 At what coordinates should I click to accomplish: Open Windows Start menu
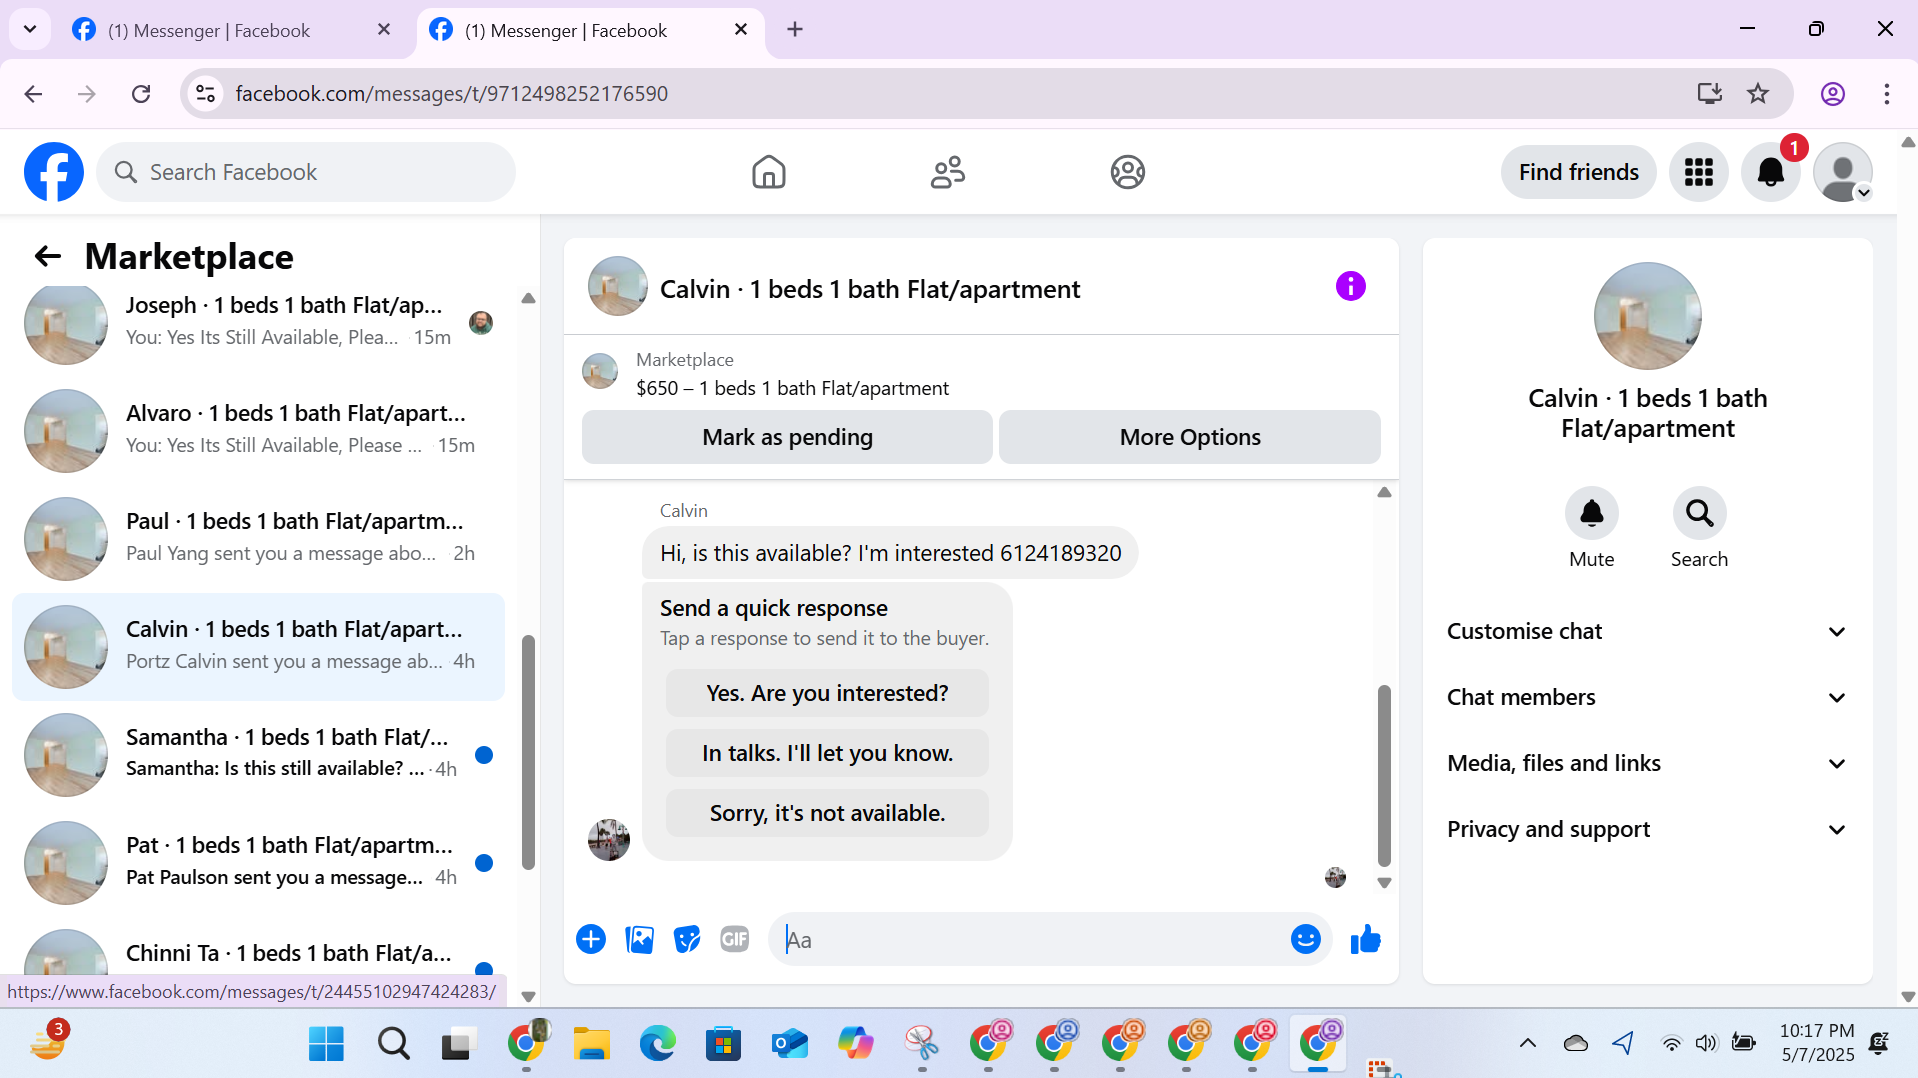click(x=326, y=1044)
